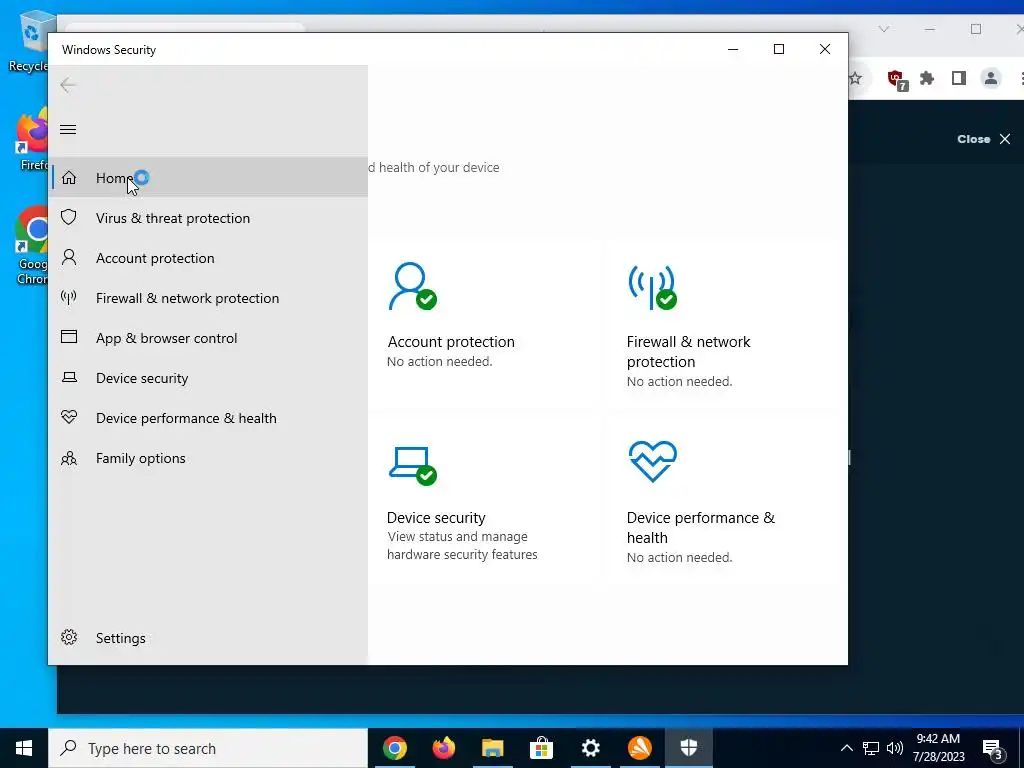
Task: Open the Windows Start menu
Action: 24,748
